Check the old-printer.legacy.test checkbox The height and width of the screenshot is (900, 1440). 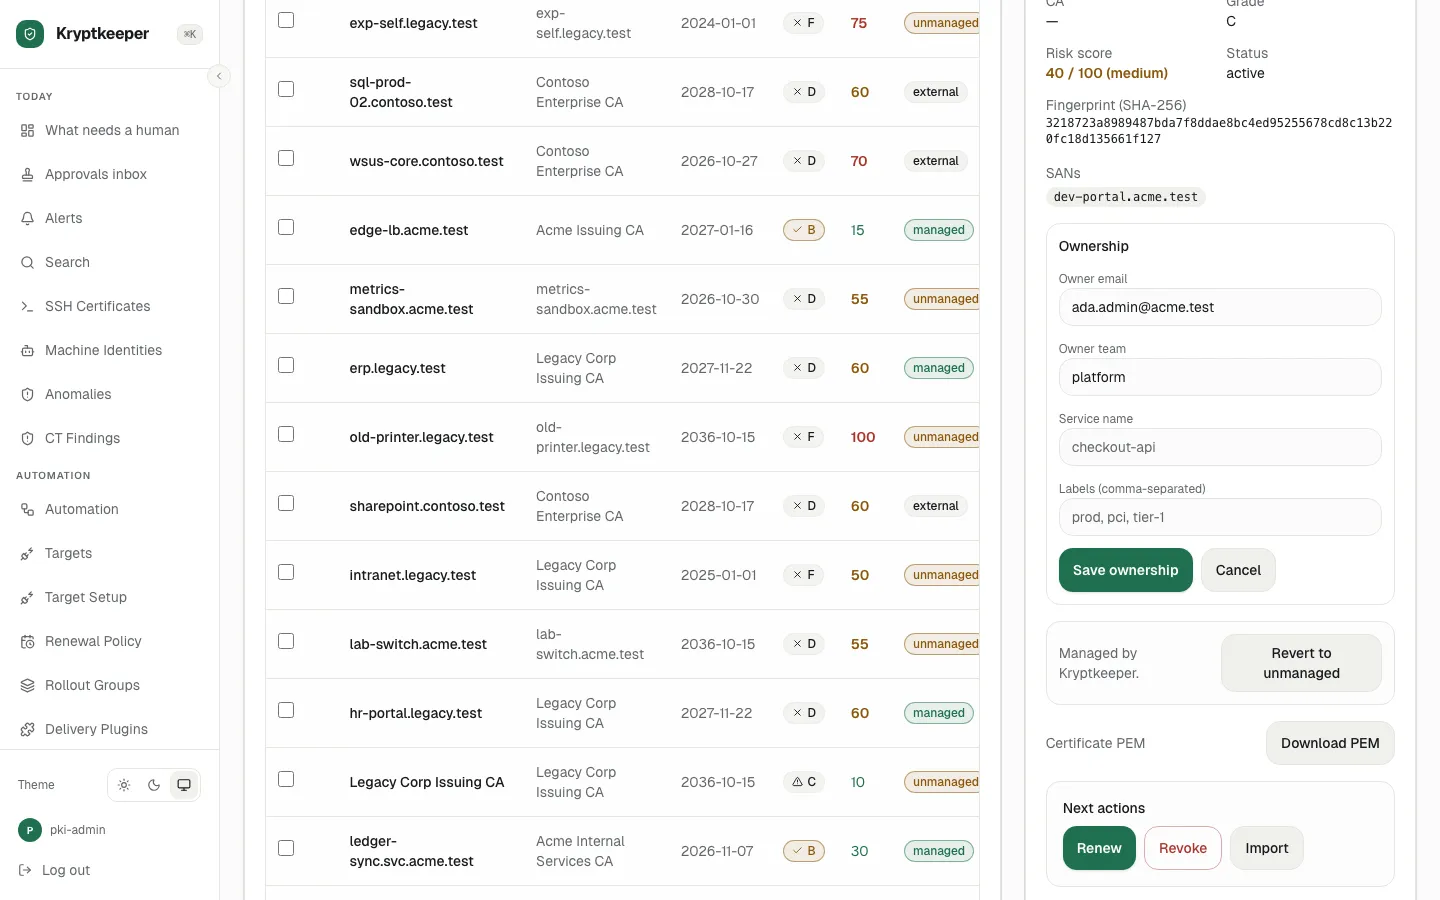(x=286, y=434)
